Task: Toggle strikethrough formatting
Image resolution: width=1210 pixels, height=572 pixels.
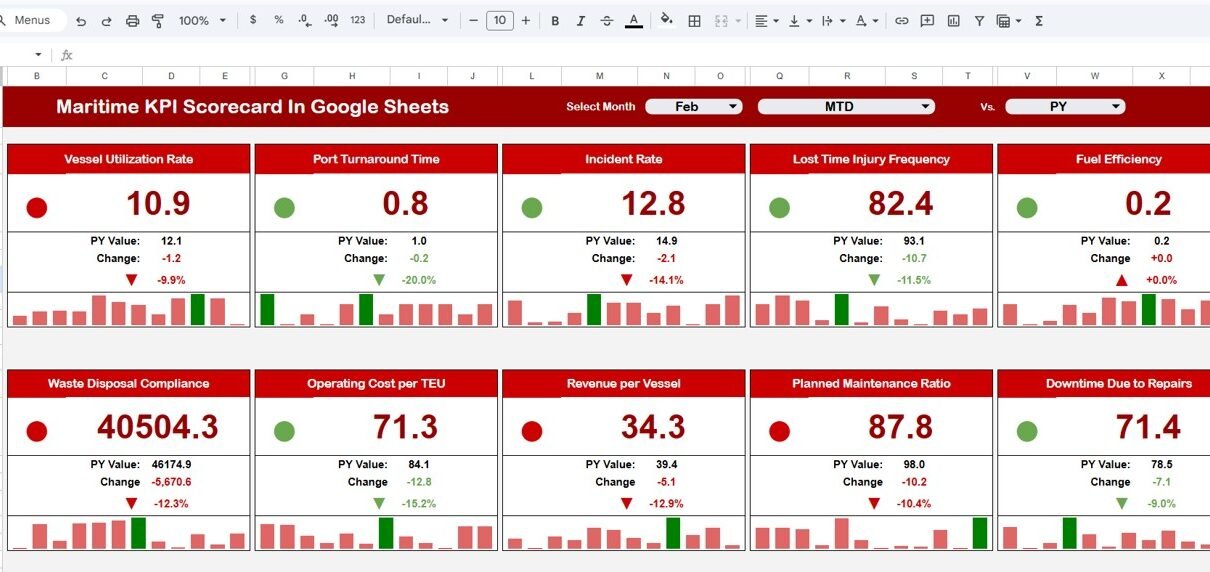Action: tap(606, 21)
